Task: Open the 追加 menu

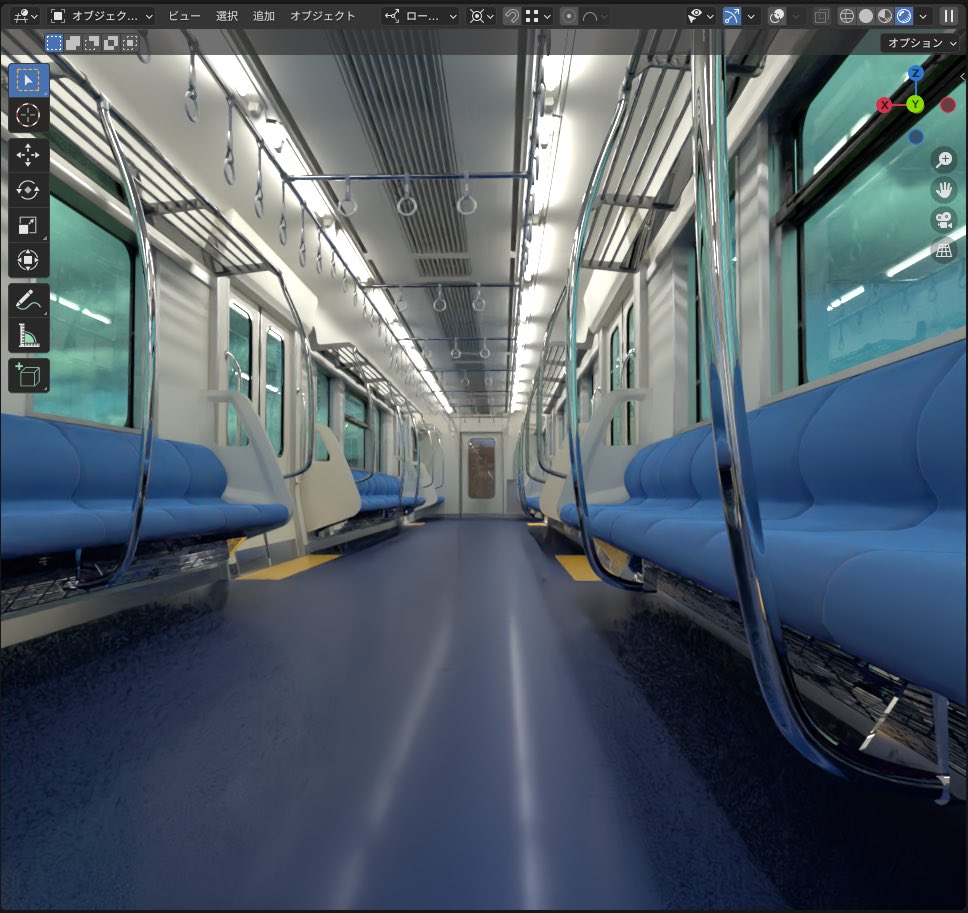Action: pyautogui.click(x=264, y=16)
